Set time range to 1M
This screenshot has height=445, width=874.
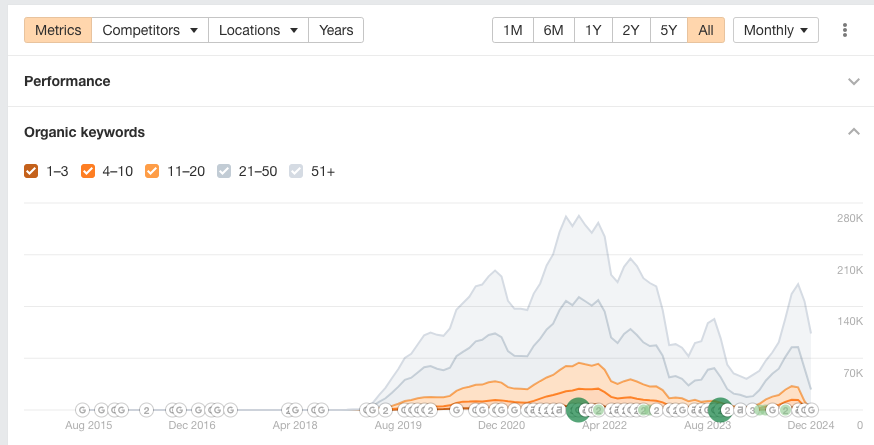[513, 30]
